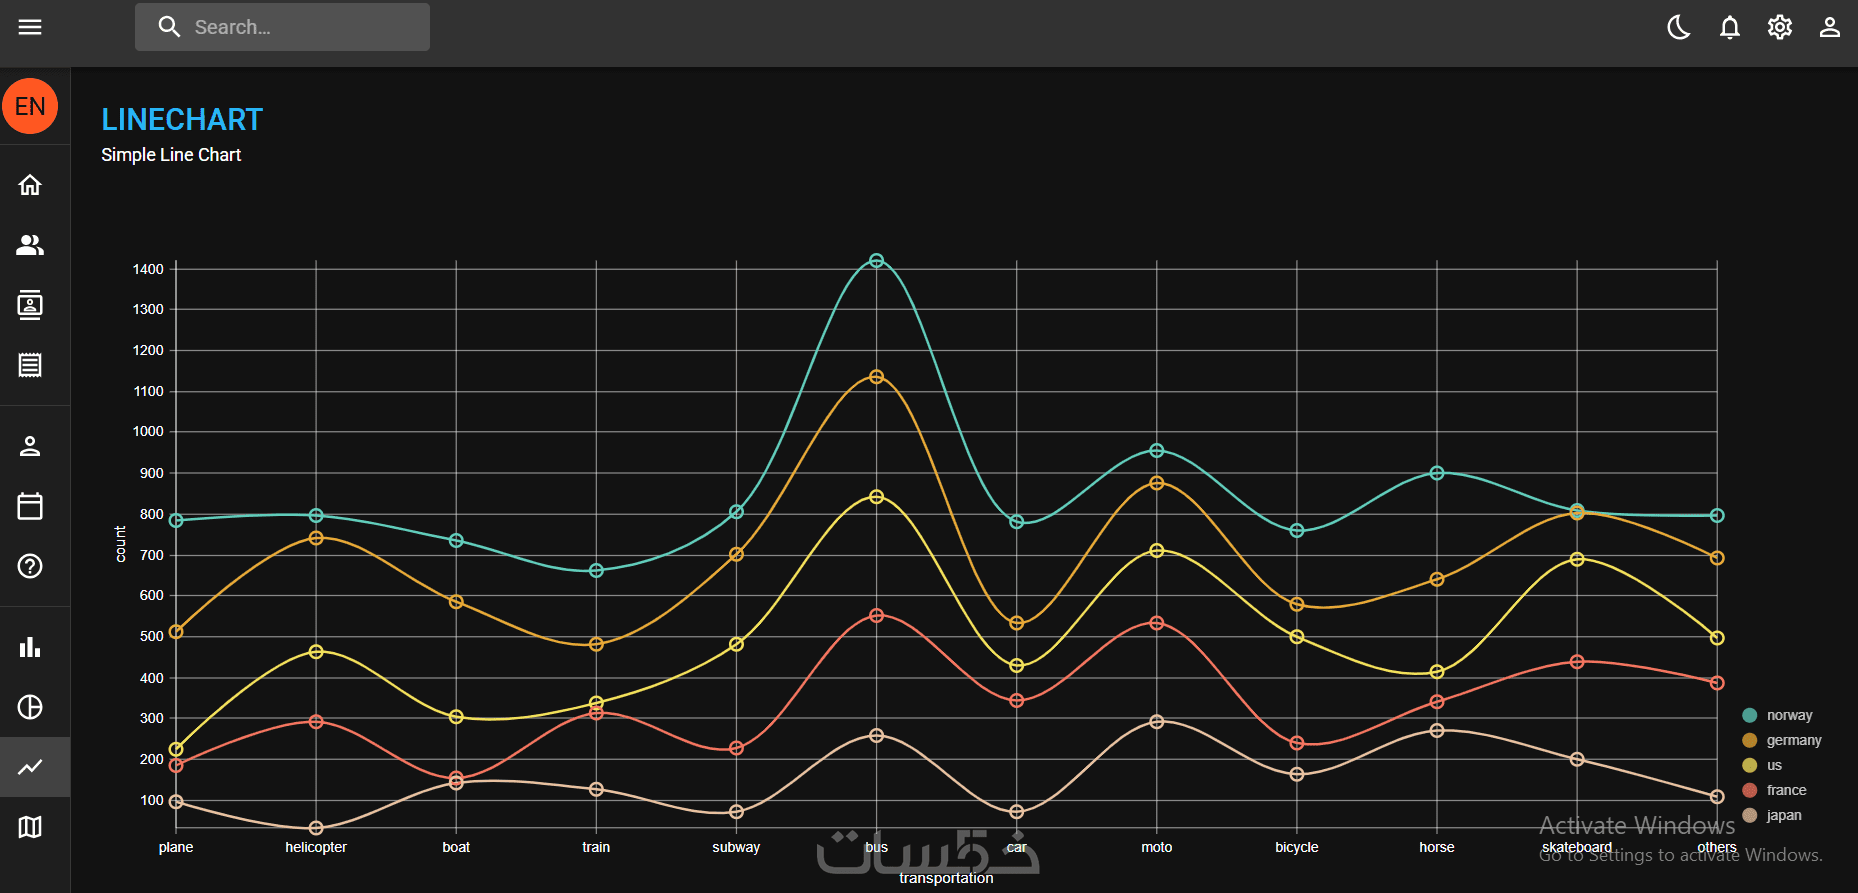Open bar chart page from sidebar
The height and width of the screenshot is (893, 1858).
pyautogui.click(x=30, y=646)
